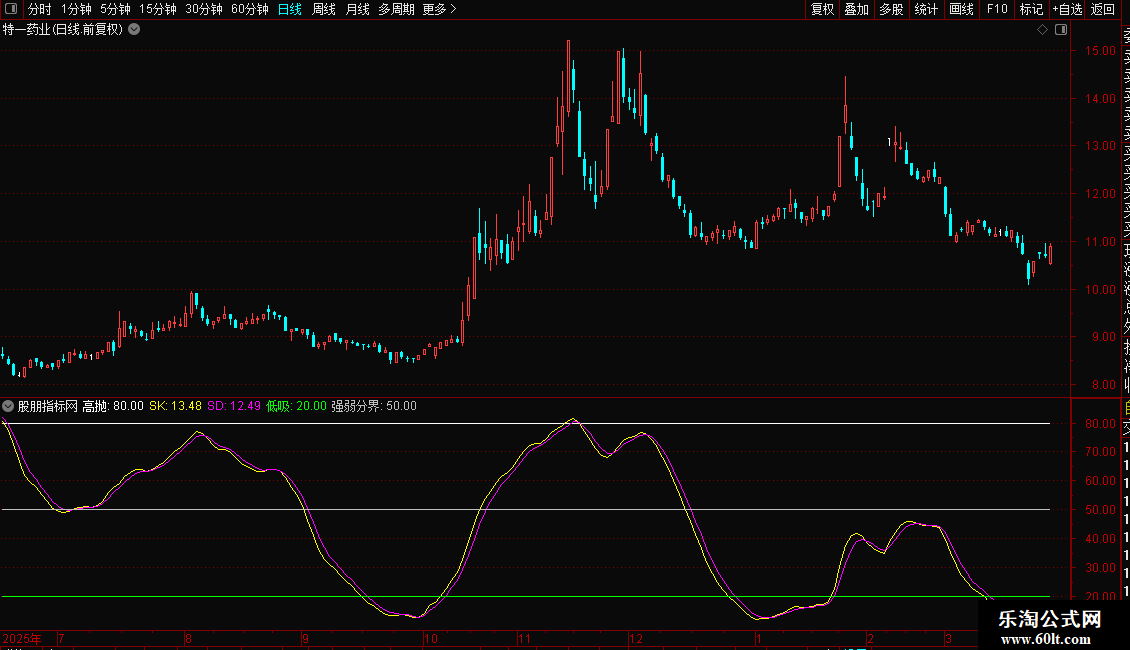Click the SD: 12.49 value label

coord(234,406)
